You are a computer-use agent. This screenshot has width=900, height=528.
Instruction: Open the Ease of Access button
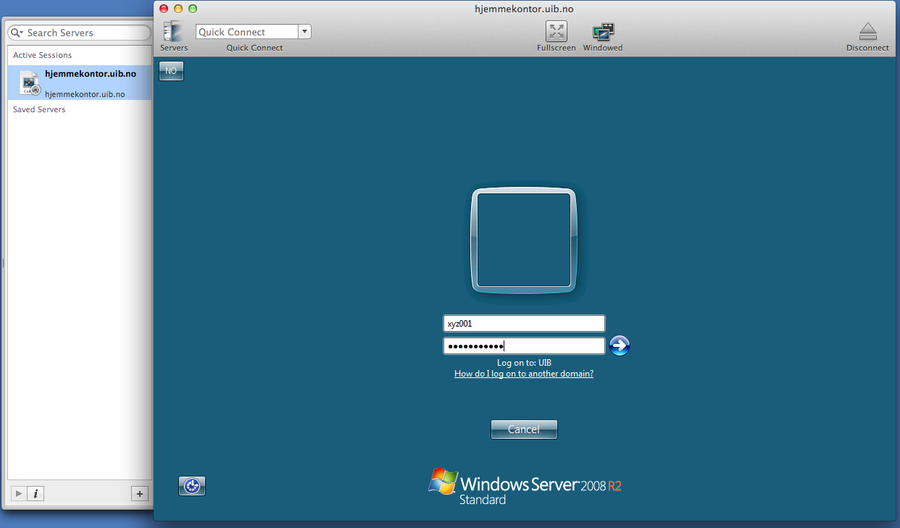tap(192, 486)
